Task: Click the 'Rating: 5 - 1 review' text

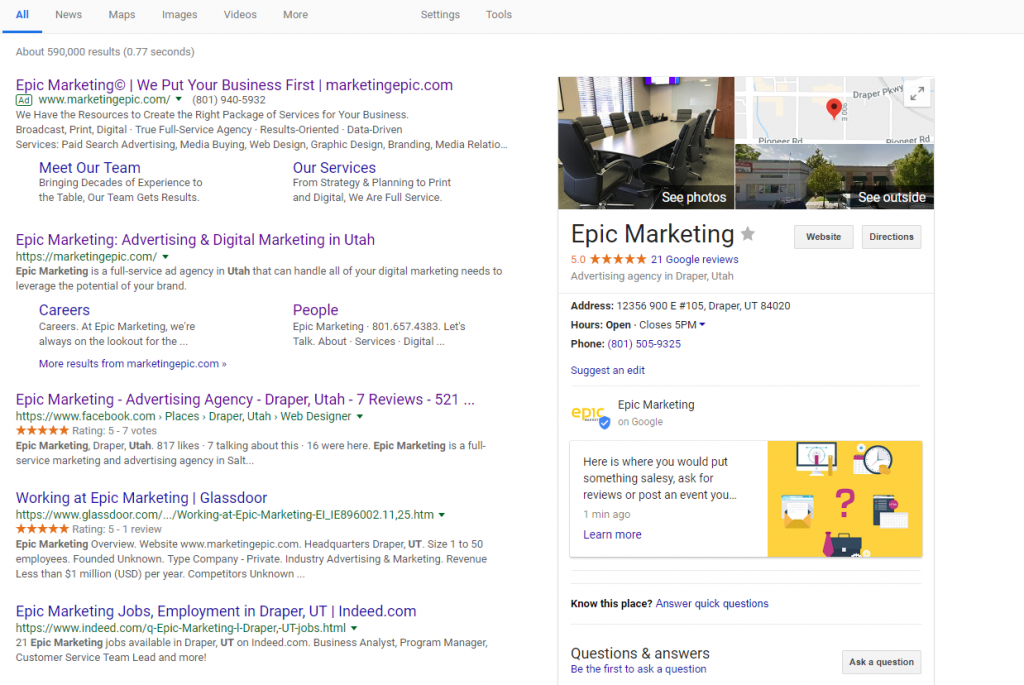Action: [x=116, y=530]
